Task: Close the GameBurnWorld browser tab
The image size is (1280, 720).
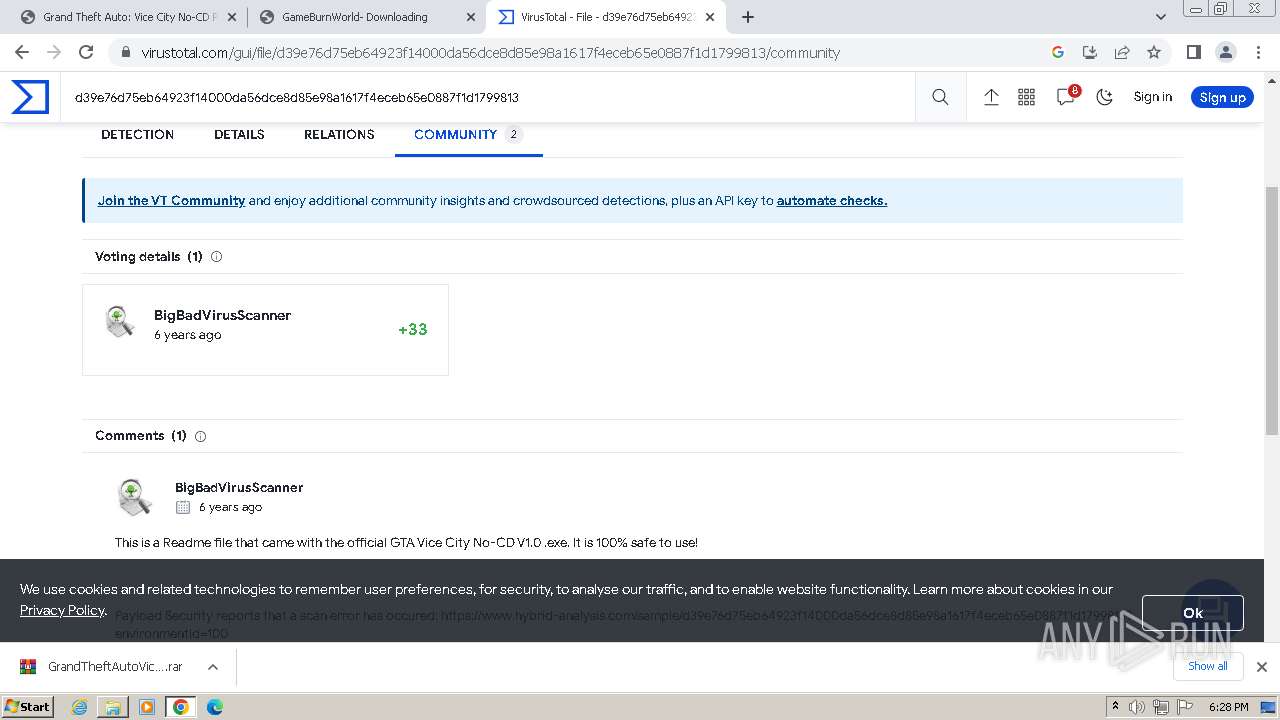Action: (471, 17)
